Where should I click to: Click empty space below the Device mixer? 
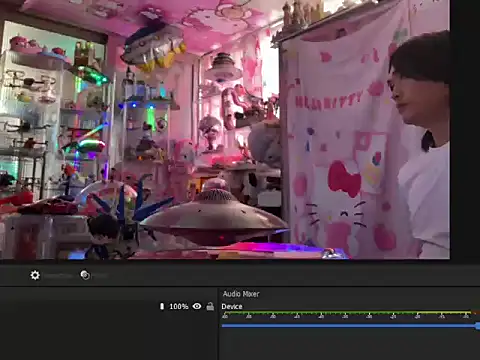click(x=349, y=345)
